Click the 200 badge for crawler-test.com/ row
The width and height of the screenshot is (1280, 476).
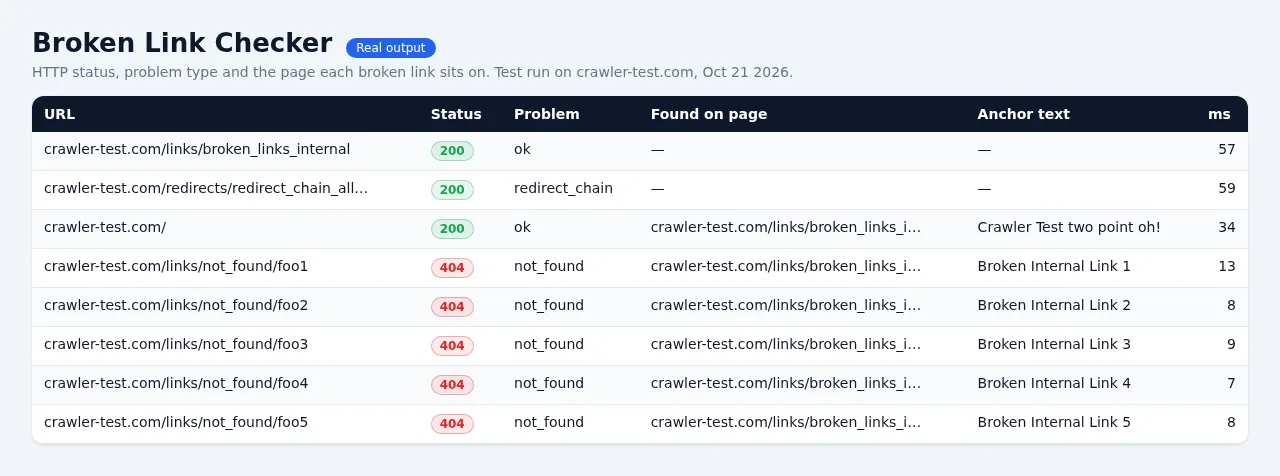click(x=452, y=229)
